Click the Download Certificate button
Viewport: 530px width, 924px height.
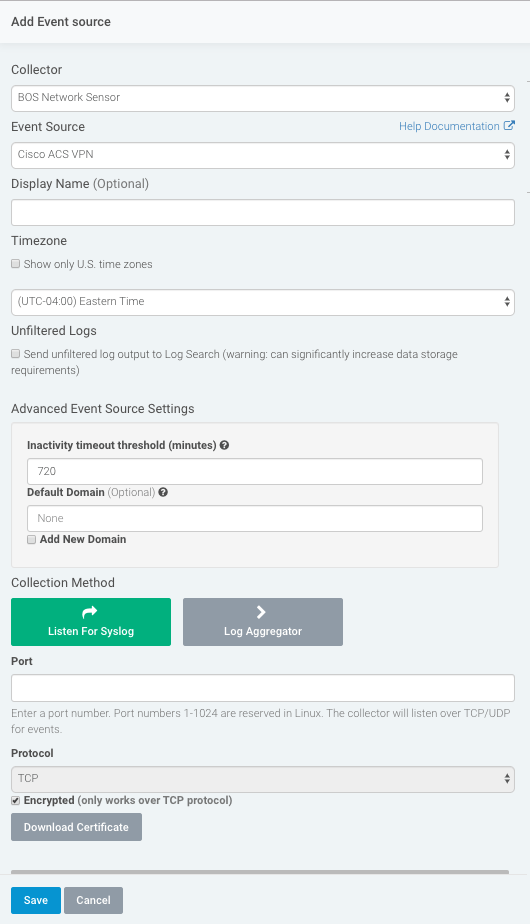[77, 827]
